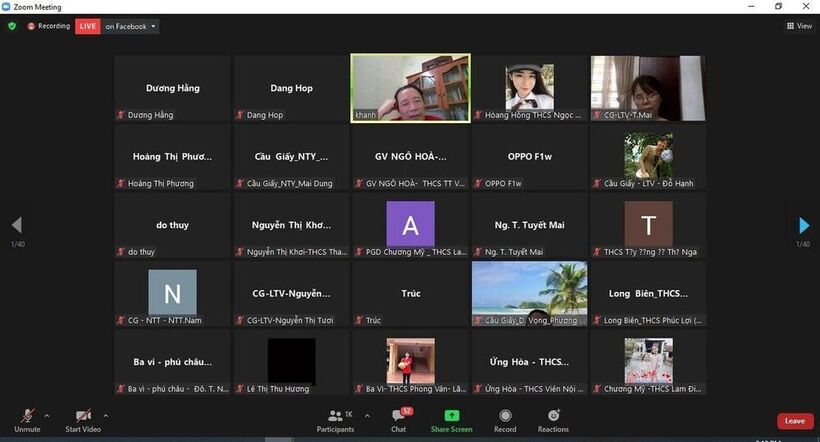
Task: Open the Participants list
Action: click(x=335, y=419)
